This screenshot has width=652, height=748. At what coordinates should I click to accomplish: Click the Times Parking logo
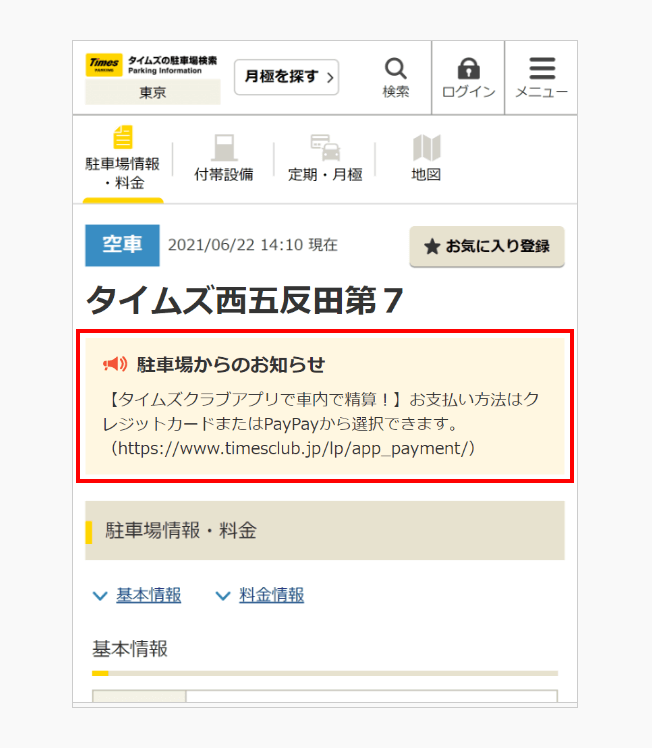coord(104,65)
